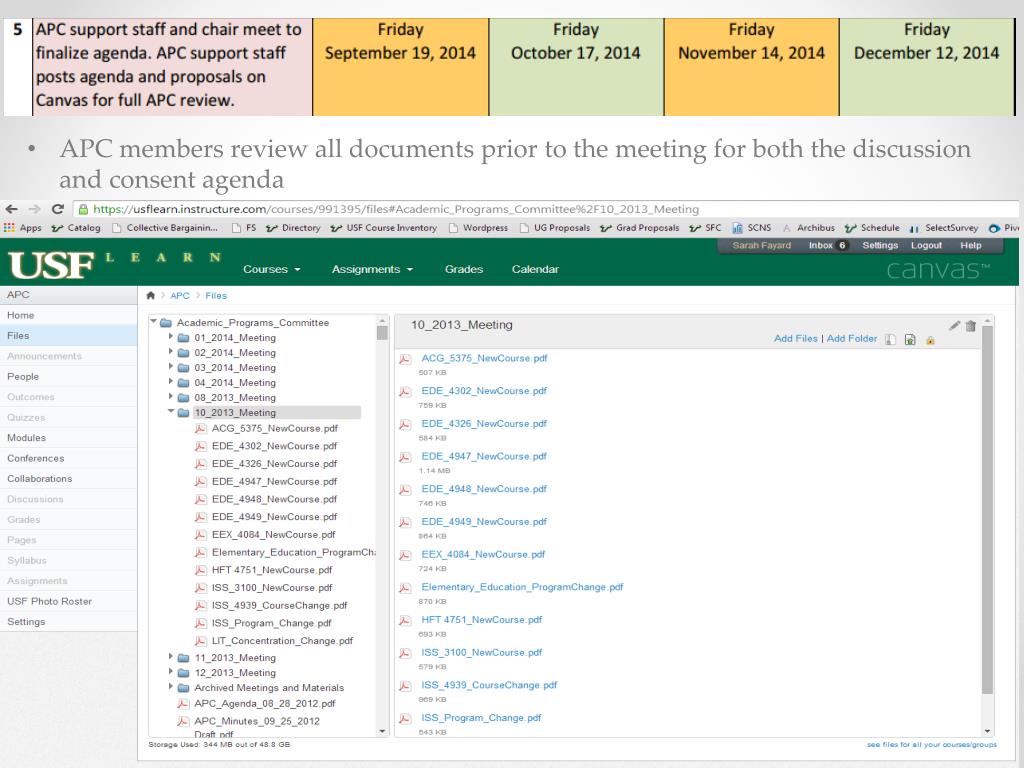The image size is (1024, 768).
Task: Open ISS_Program_Change.pdf in the right file list
Action: point(481,718)
